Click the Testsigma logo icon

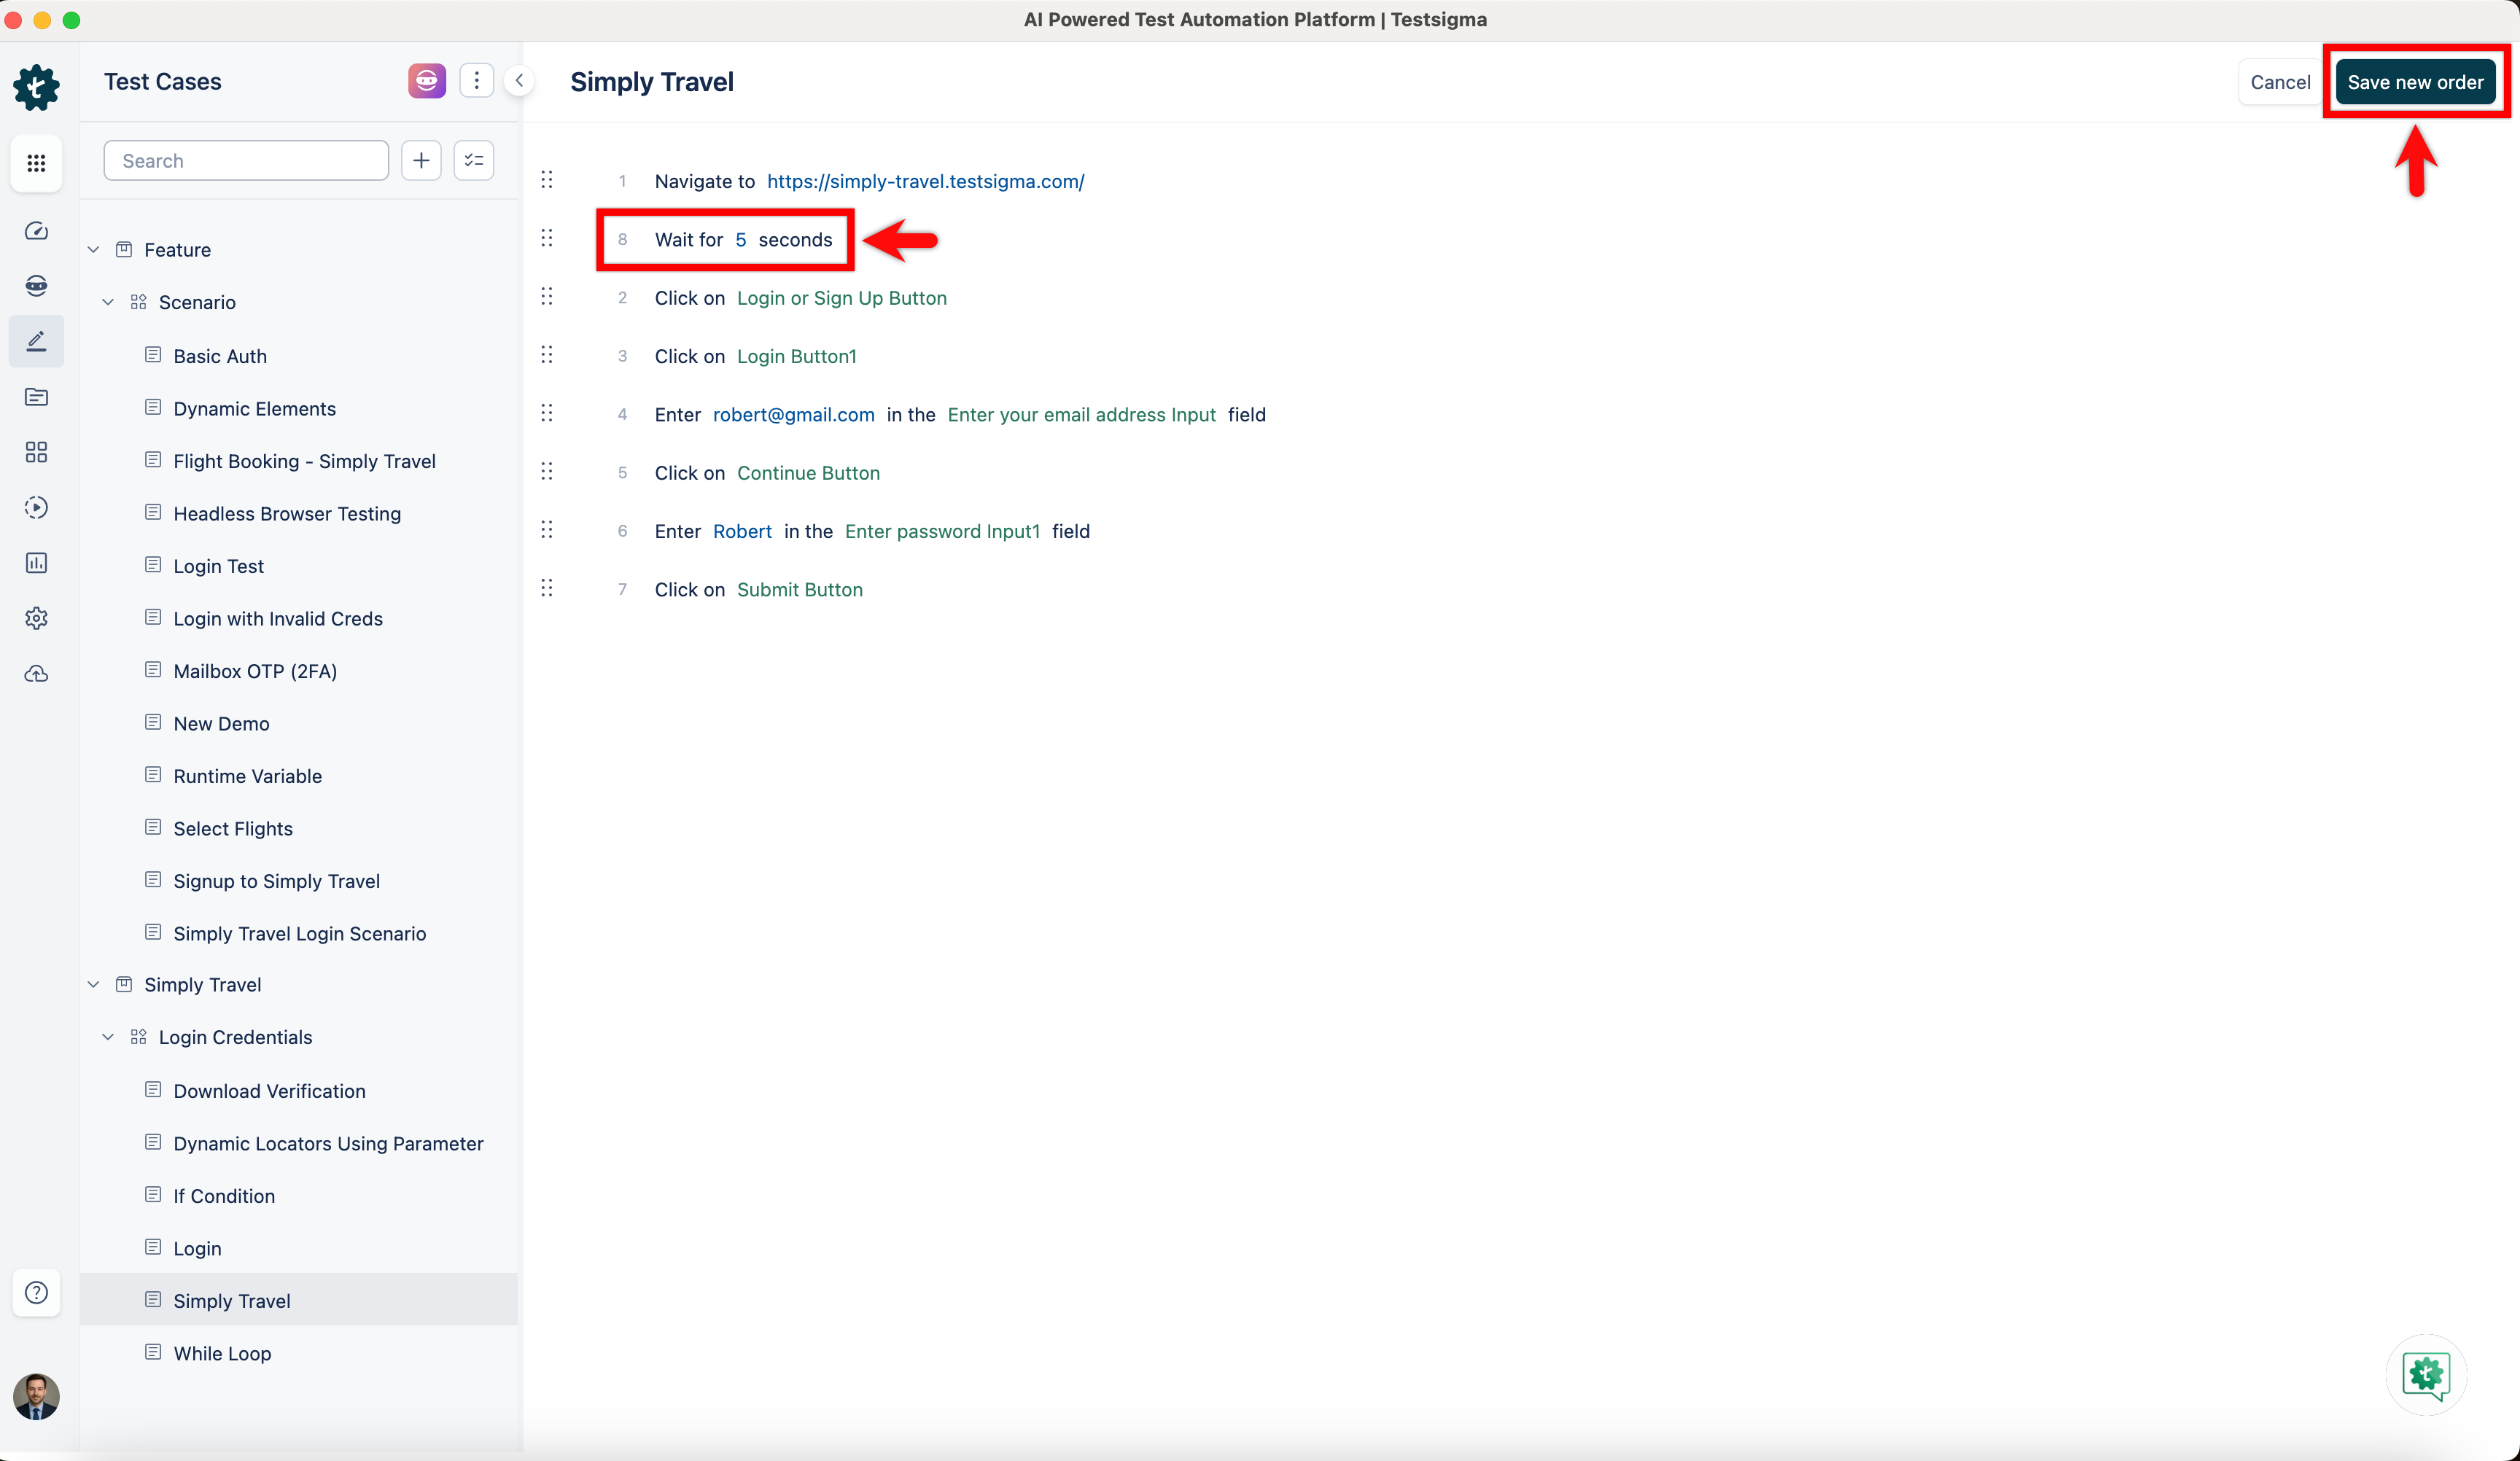click(x=36, y=87)
